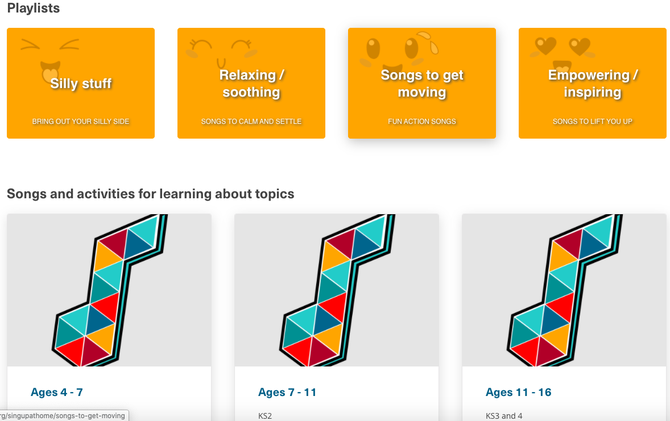Click the Ages 7 - 11 music note image

click(x=337, y=290)
